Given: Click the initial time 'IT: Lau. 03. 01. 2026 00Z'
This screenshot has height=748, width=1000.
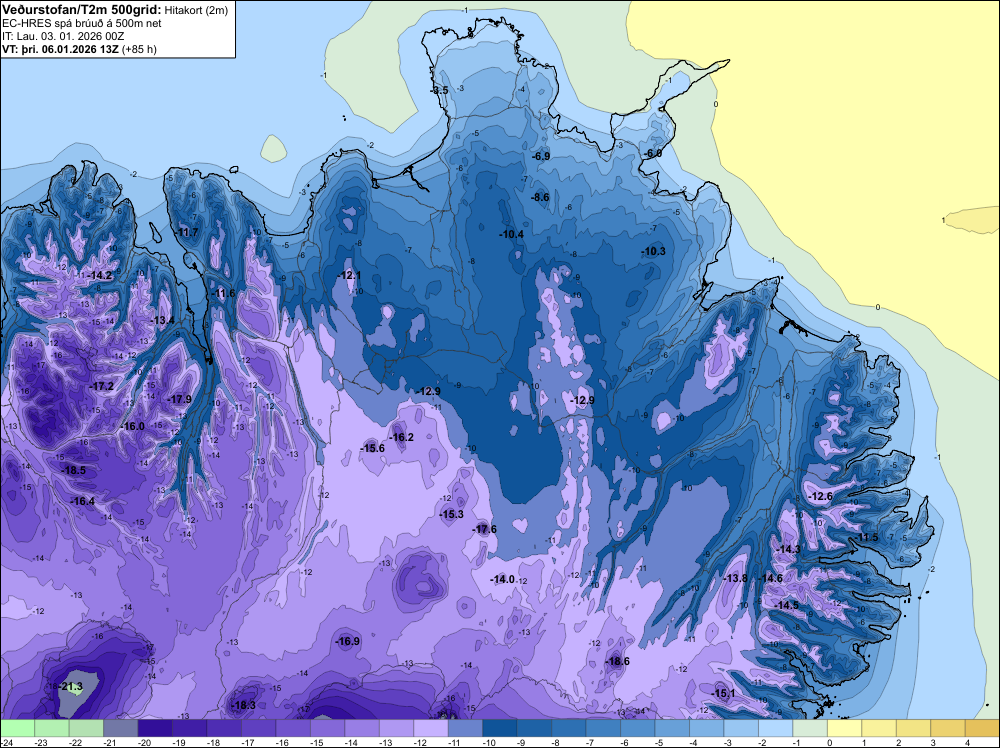Looking at the screenshot, I should [x=63, y=36].
